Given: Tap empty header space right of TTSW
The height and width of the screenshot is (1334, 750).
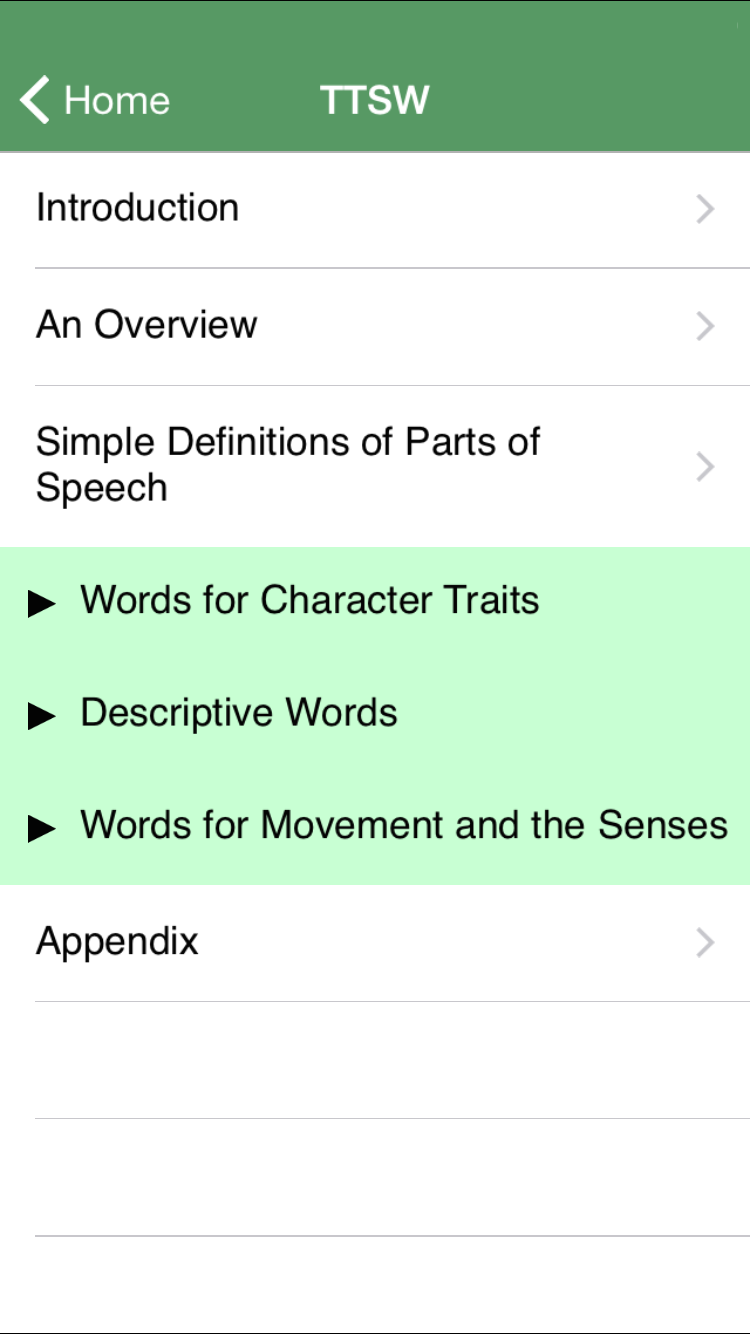Looking at the screenshot, I should pos(590,101).
